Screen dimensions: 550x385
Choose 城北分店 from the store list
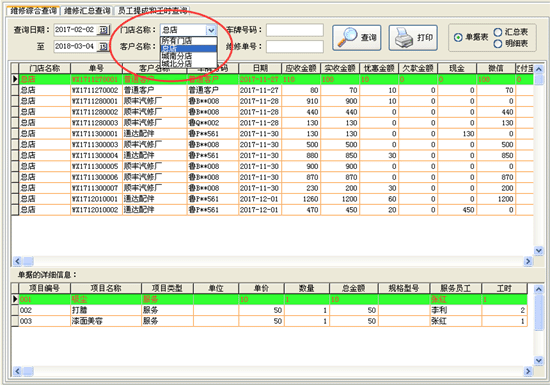[189, 64]
